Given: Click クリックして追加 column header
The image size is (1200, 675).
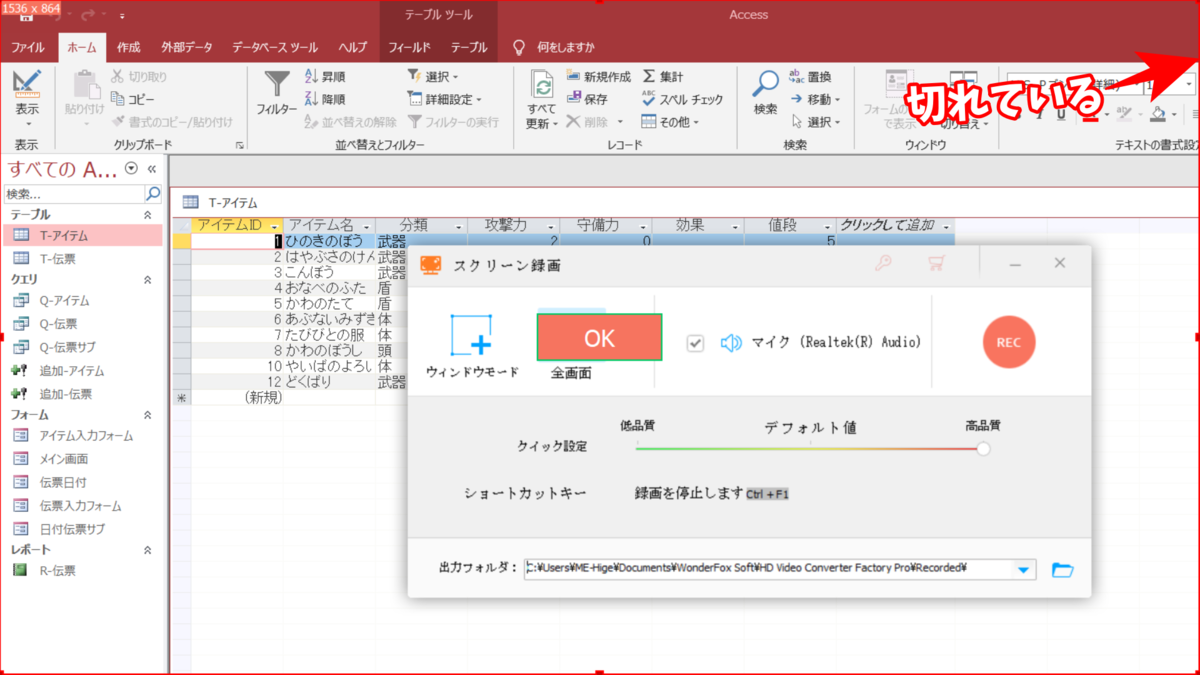Looking at the screenshot, I should point(887,226).
